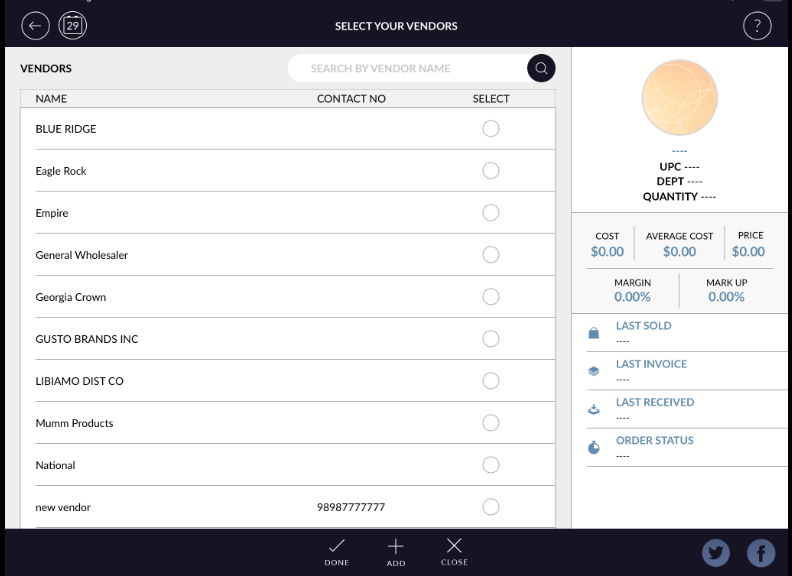
Task: Open the Facebook icon
Action: click(x=761, y=553)
